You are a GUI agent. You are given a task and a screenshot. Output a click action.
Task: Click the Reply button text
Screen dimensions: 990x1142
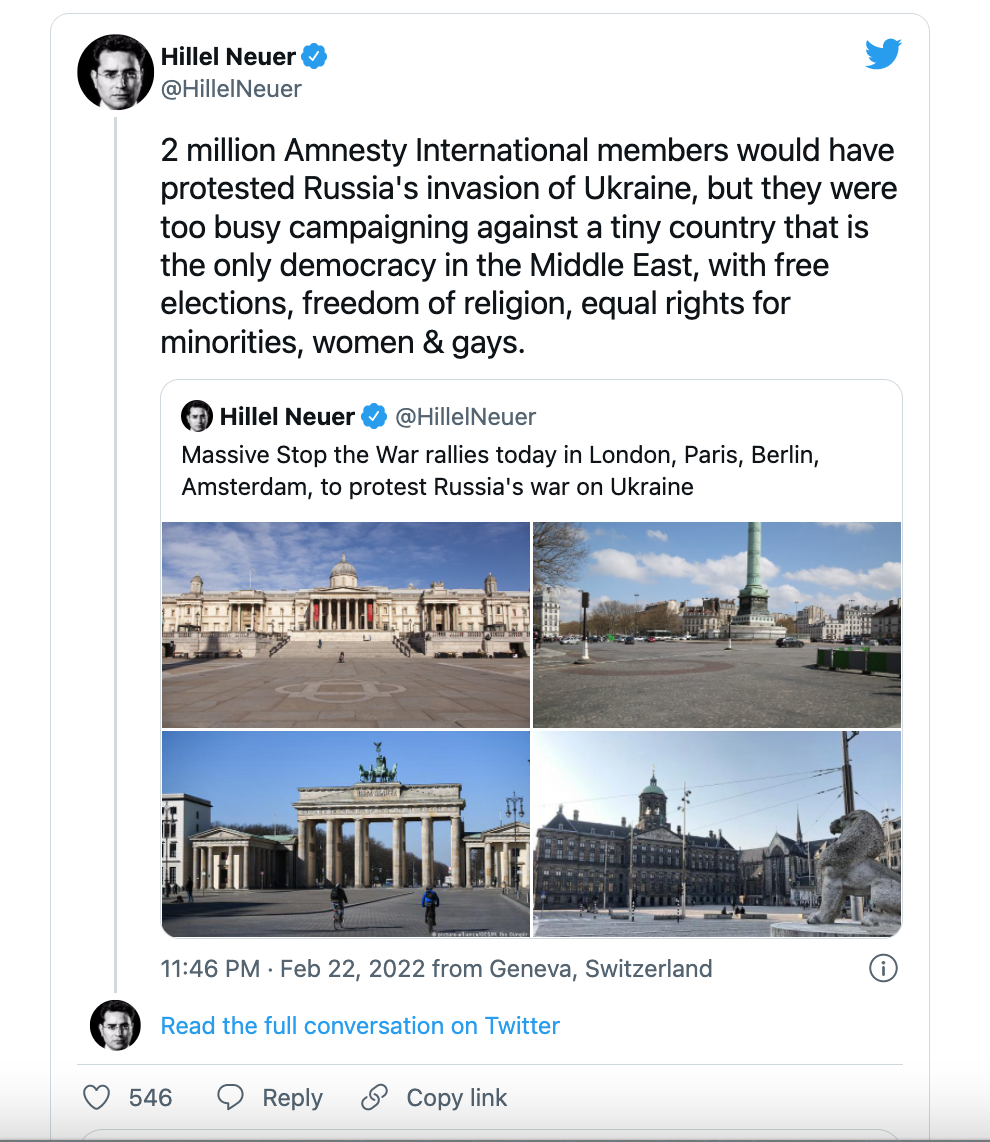tap(292, 1098)
